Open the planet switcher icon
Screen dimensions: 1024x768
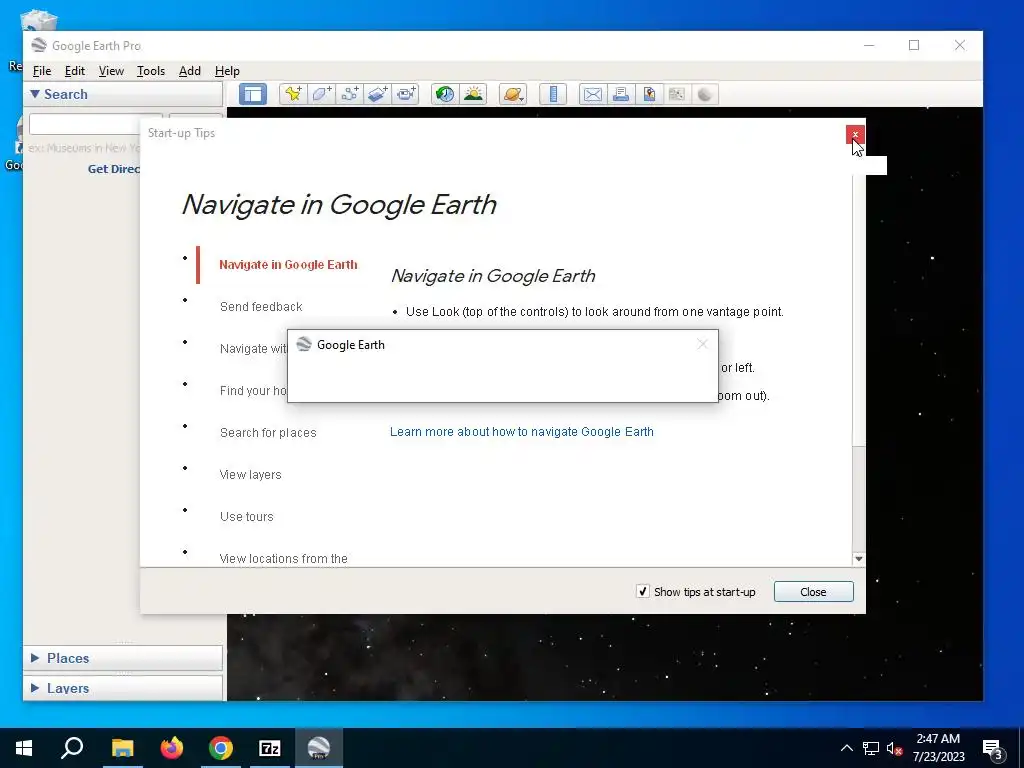pyautogui.click(x=513, y=94)
